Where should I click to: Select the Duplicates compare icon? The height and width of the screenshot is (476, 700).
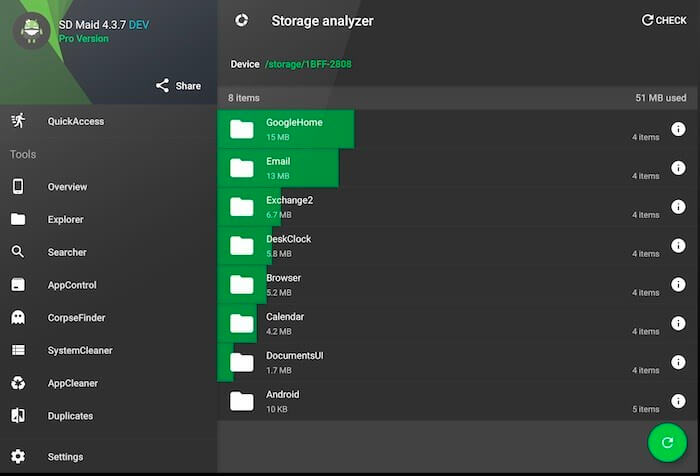pos(18,416)
